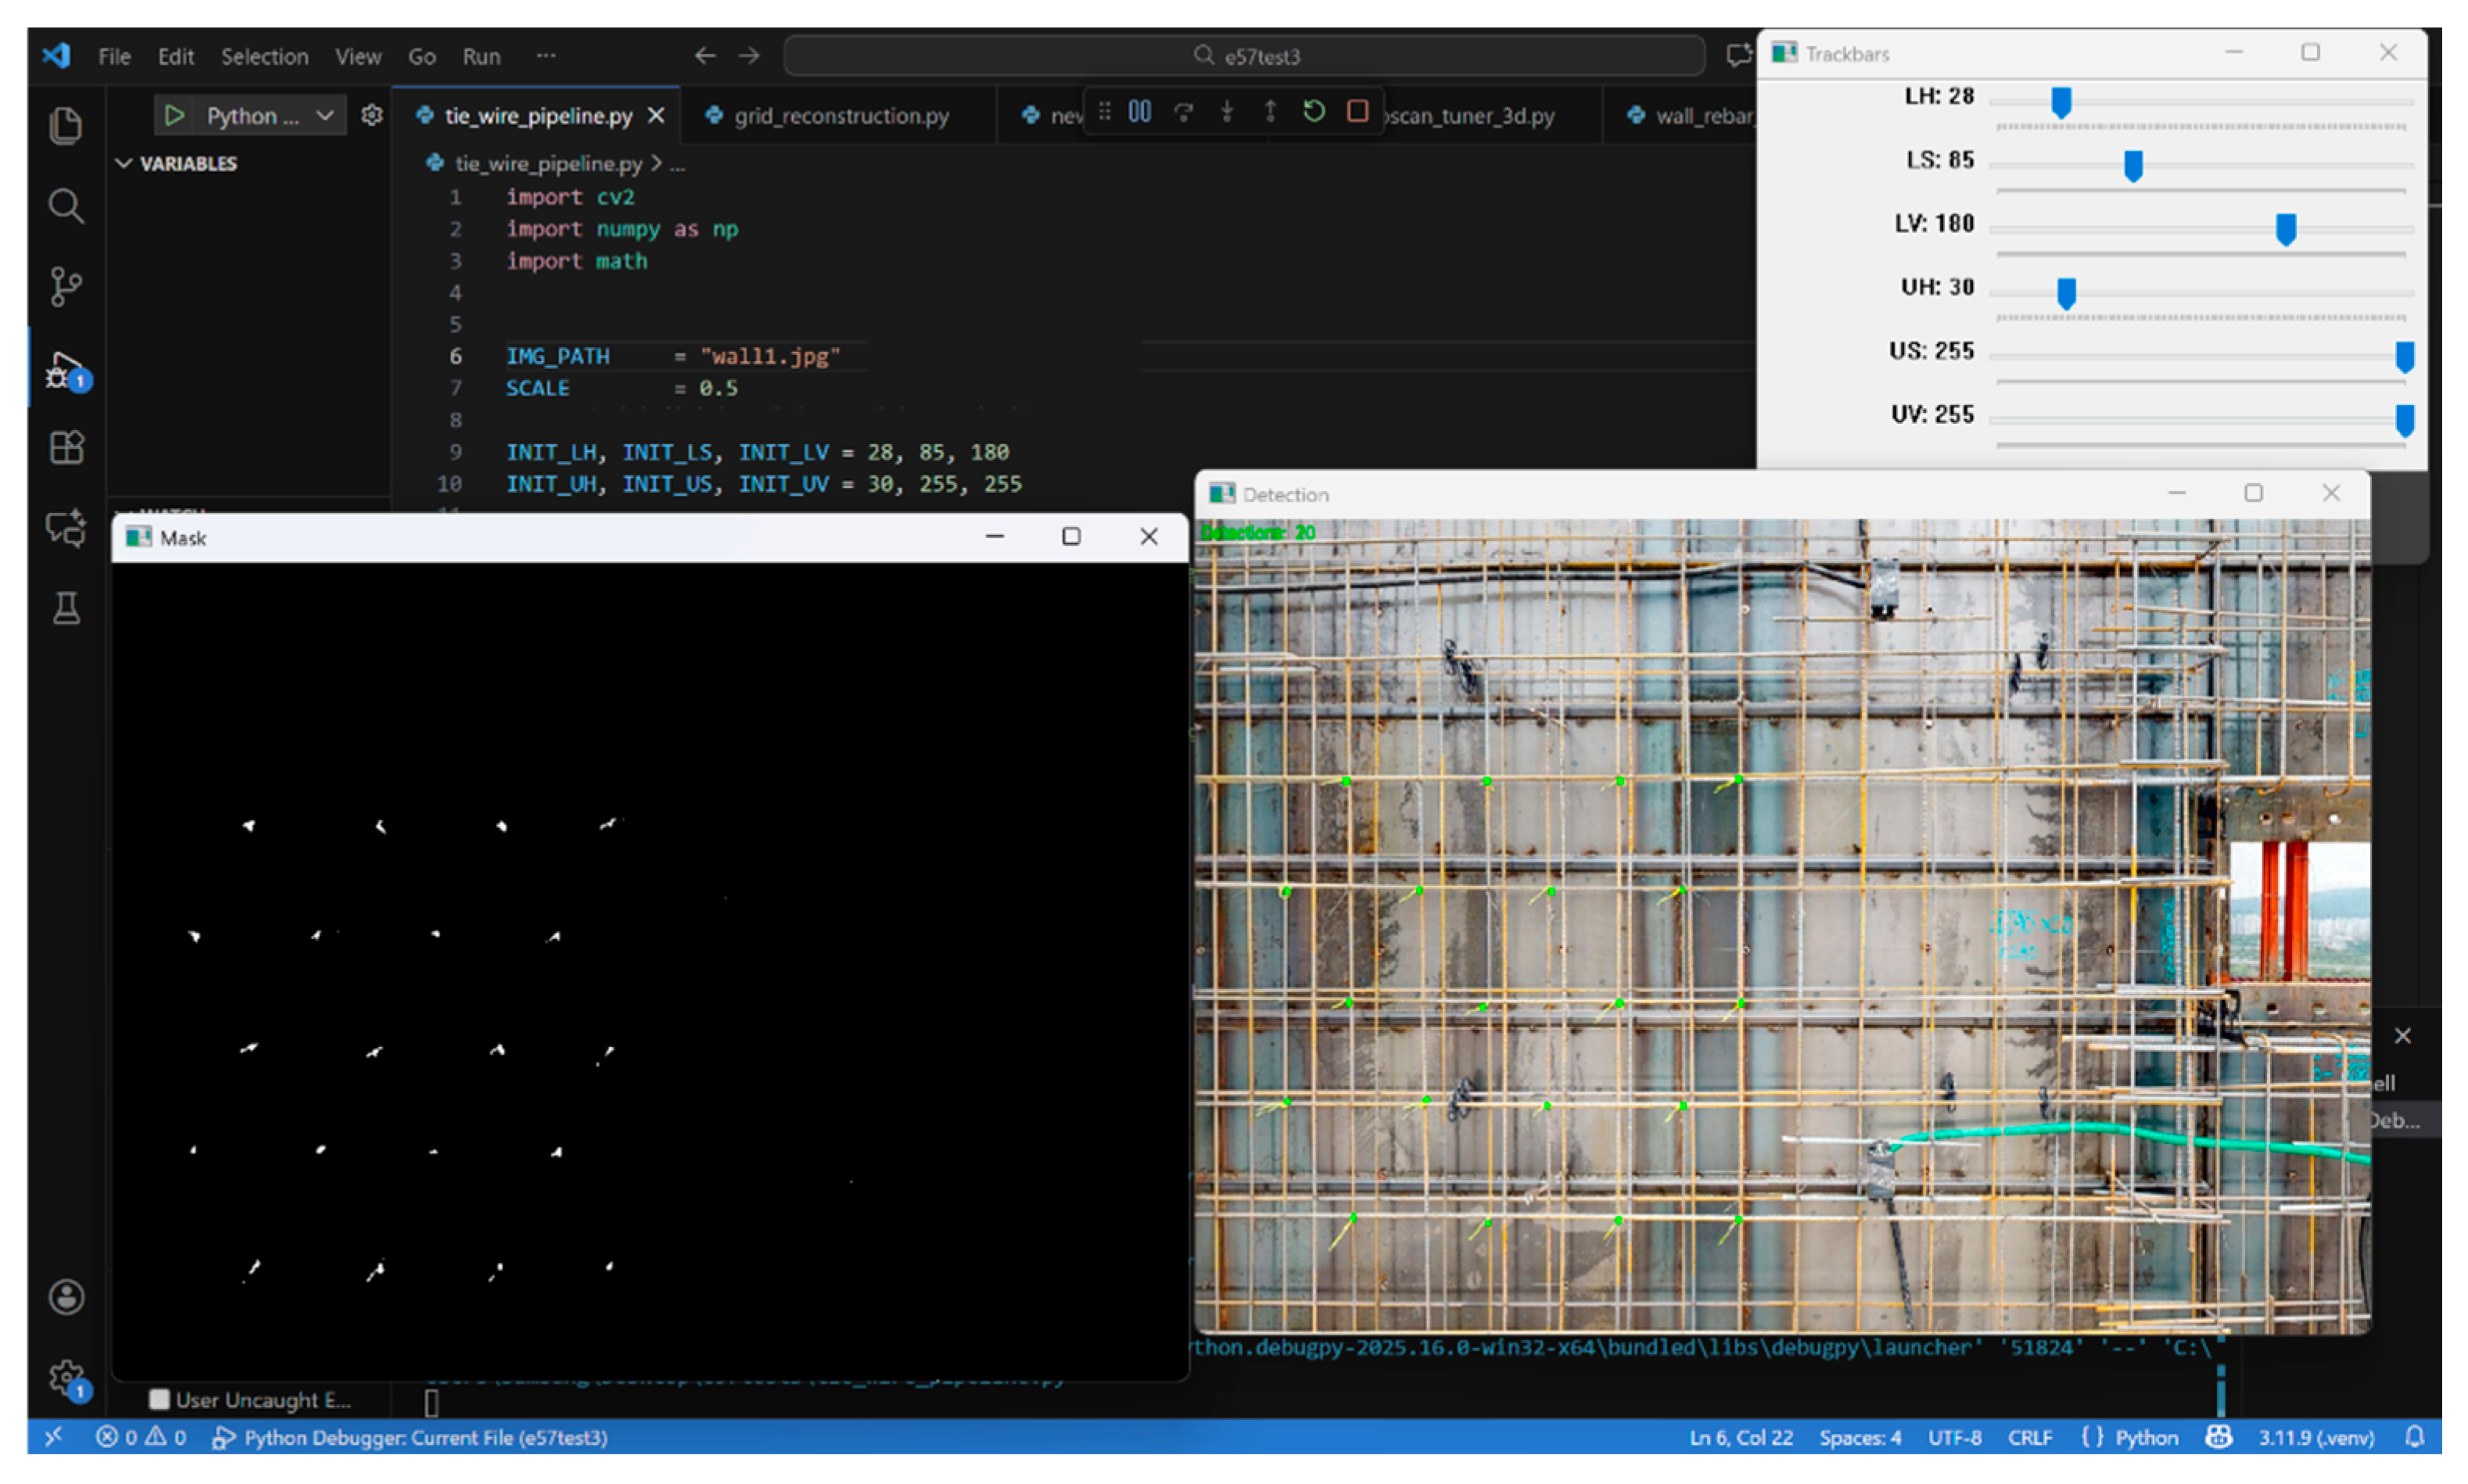
Task: Click the UH trackbar slider handle
Action: pyautogui.click(x=2067, y=293)
